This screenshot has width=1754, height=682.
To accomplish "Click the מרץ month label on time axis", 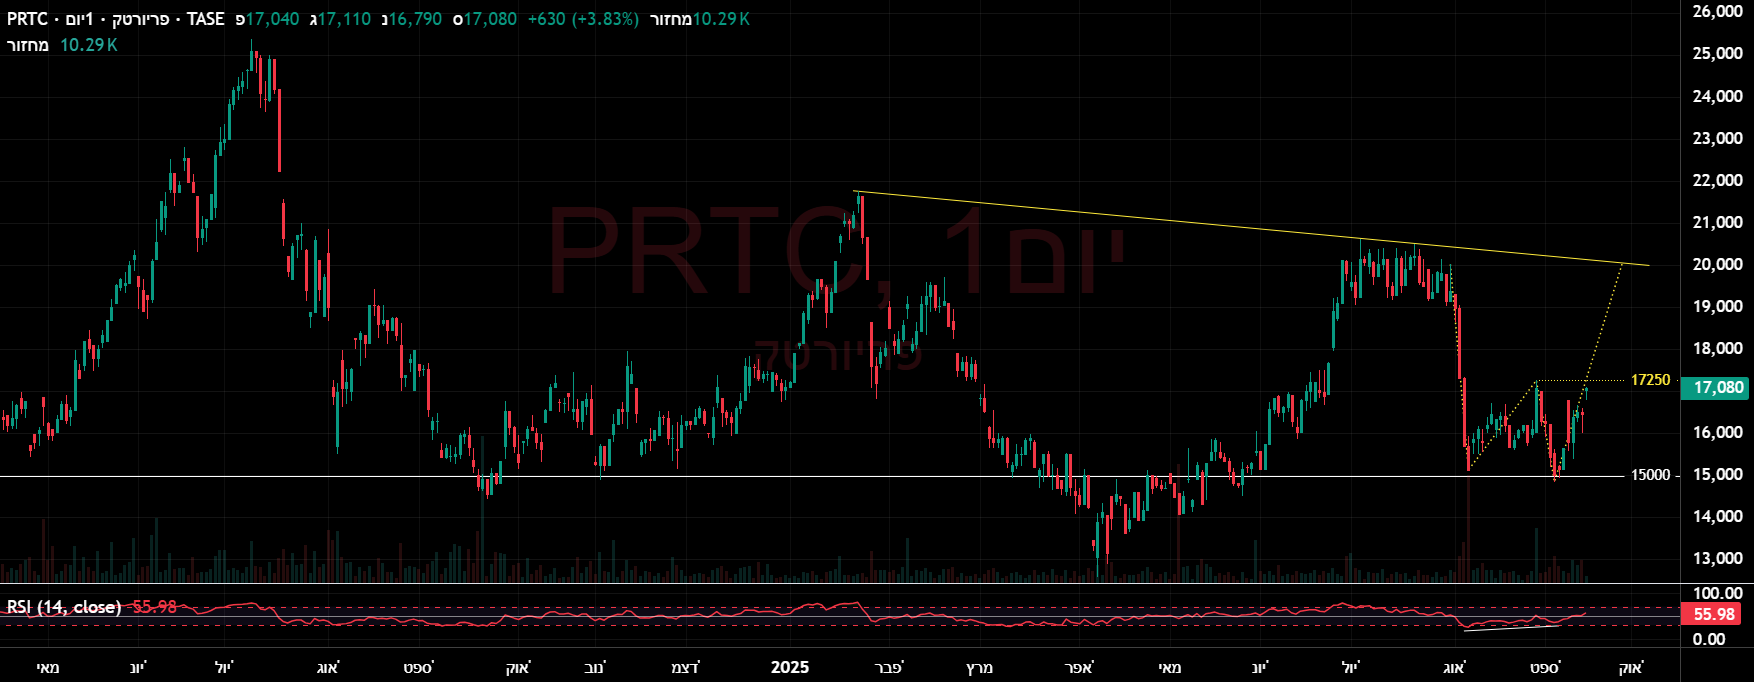I will (x=979, y=667).
